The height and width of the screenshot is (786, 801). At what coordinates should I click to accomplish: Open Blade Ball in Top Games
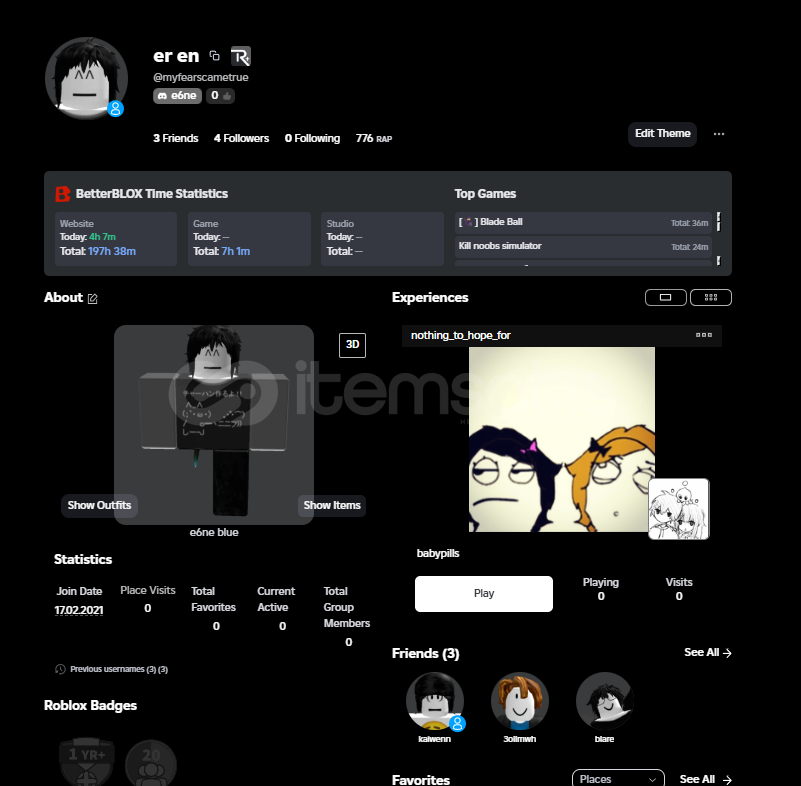(583, 222)
